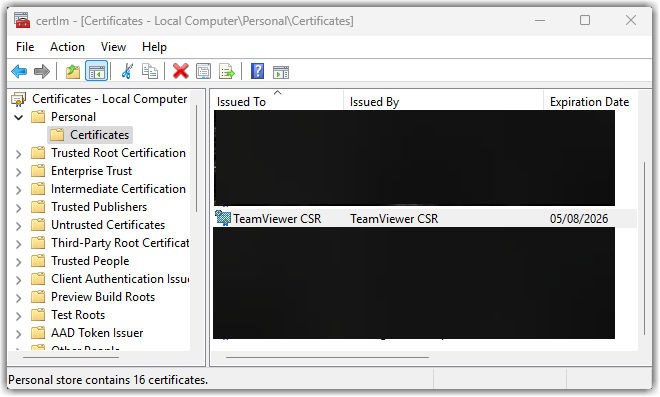This screenshot has height=397, width=660.
Task: Click the certificate list vertical scrollbar
Action: (644, 248)
